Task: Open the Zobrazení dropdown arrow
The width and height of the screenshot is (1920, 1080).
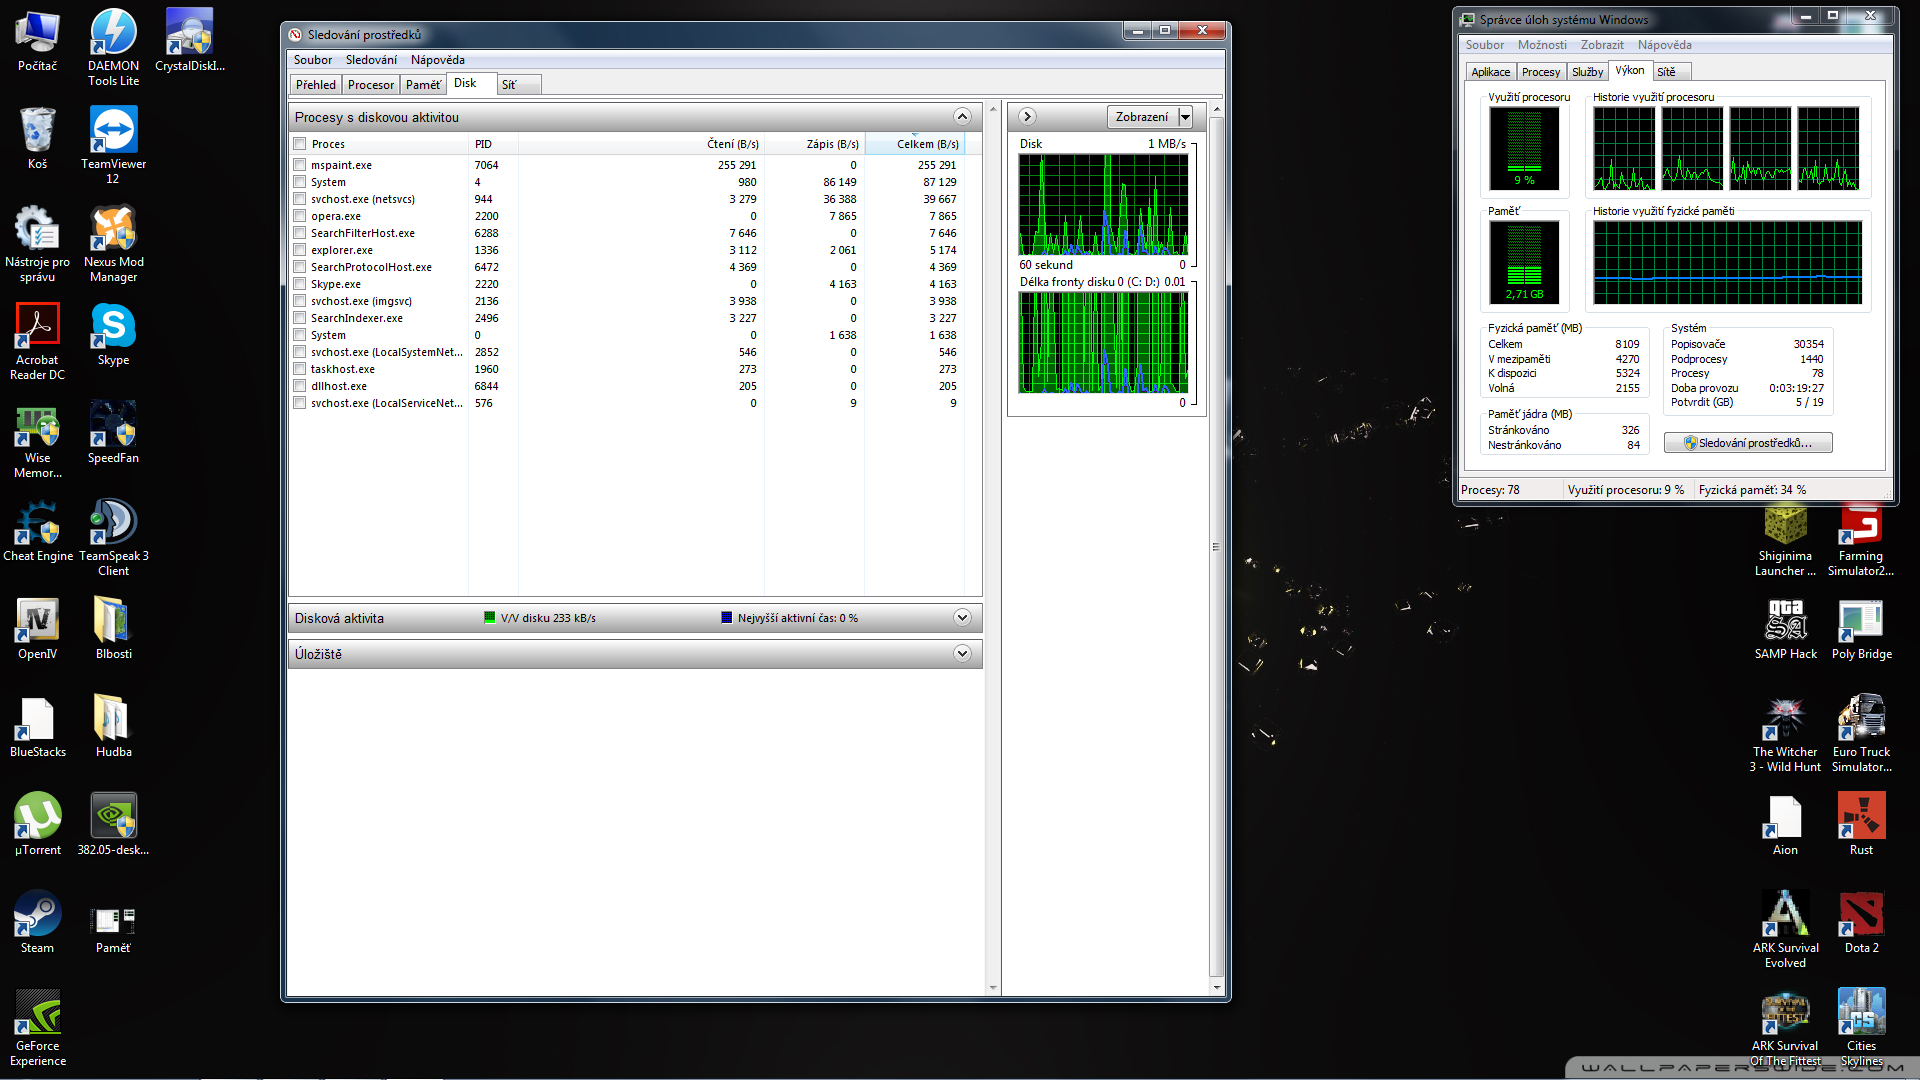Action: (x=1185, y=117)
